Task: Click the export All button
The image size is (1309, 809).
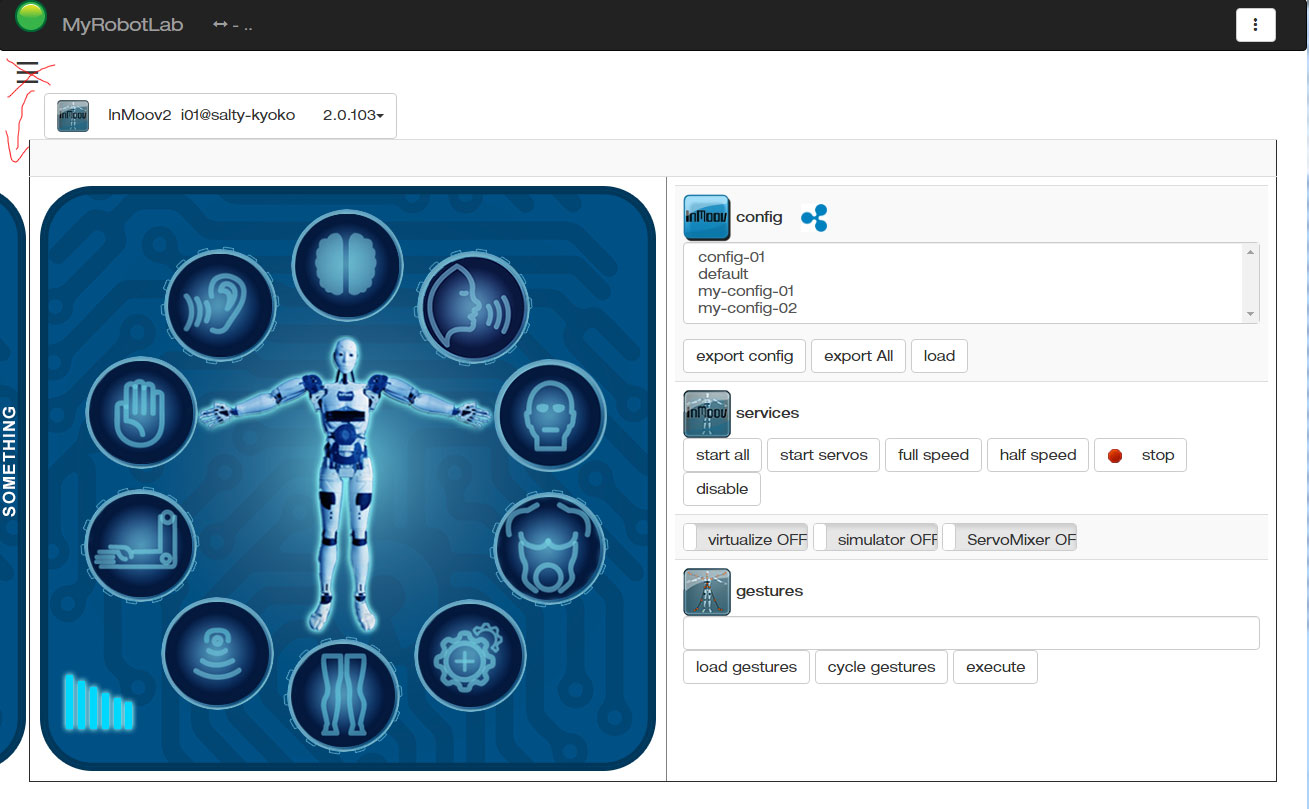Action: pos(859,356)
